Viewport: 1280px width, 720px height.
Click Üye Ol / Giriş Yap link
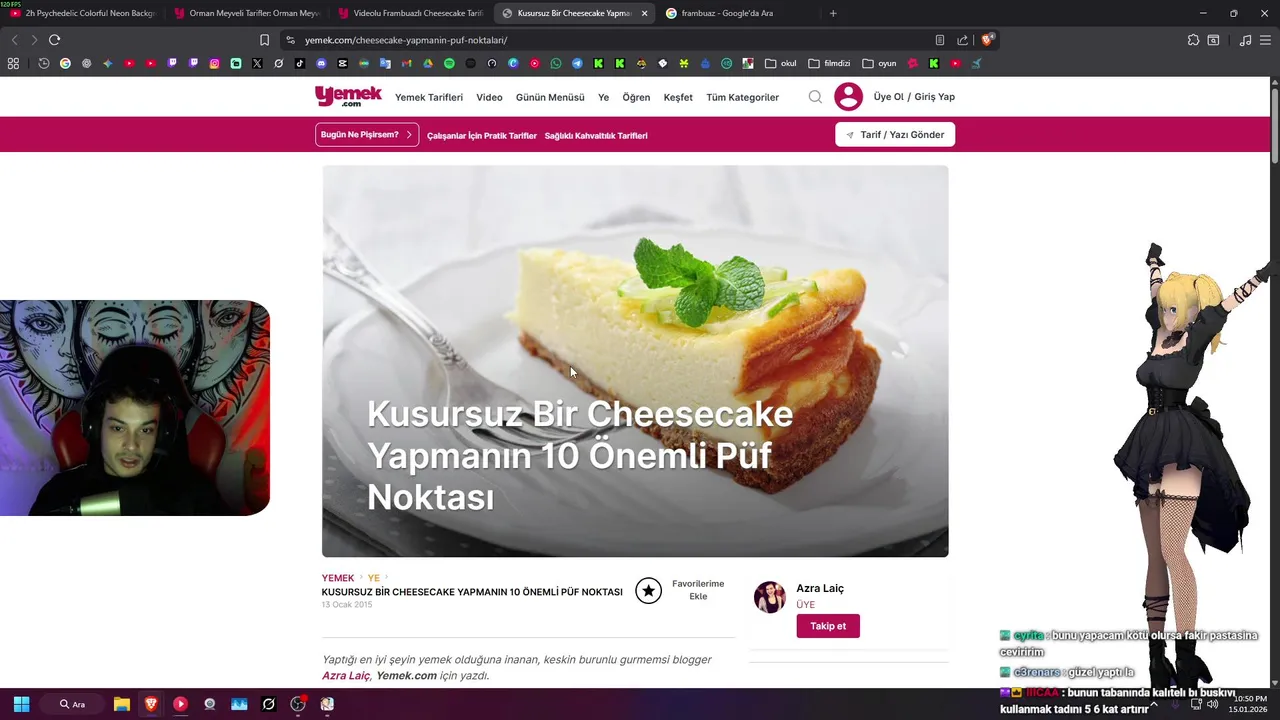pyautogui.click(x=914, y=97)
